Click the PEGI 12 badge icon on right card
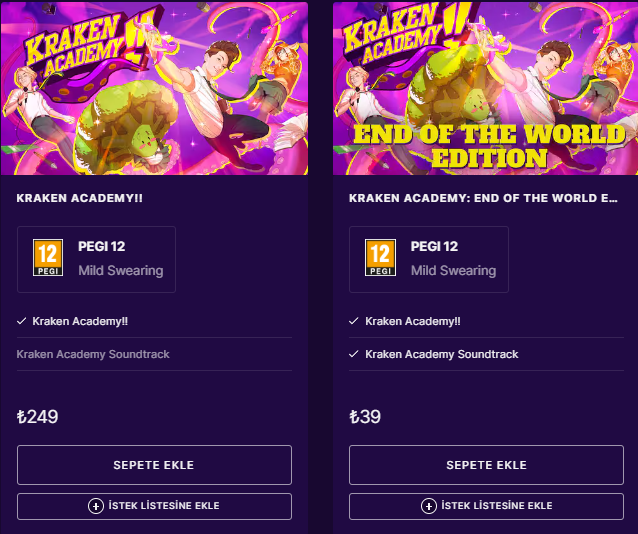638x534 pixels. point(380,258)
